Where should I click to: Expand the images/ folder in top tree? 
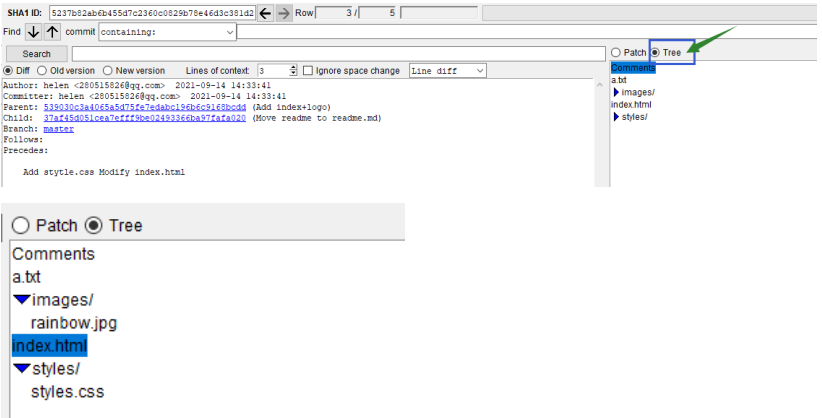tap(616, 92)
